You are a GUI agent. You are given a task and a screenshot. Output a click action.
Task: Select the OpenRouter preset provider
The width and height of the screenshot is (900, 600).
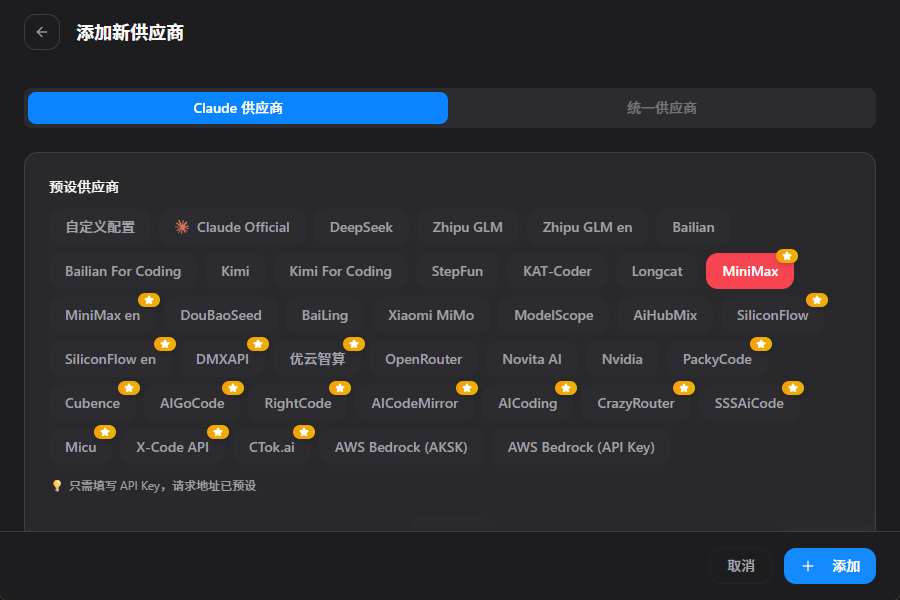pyautogui.click(x=424, y=359)
